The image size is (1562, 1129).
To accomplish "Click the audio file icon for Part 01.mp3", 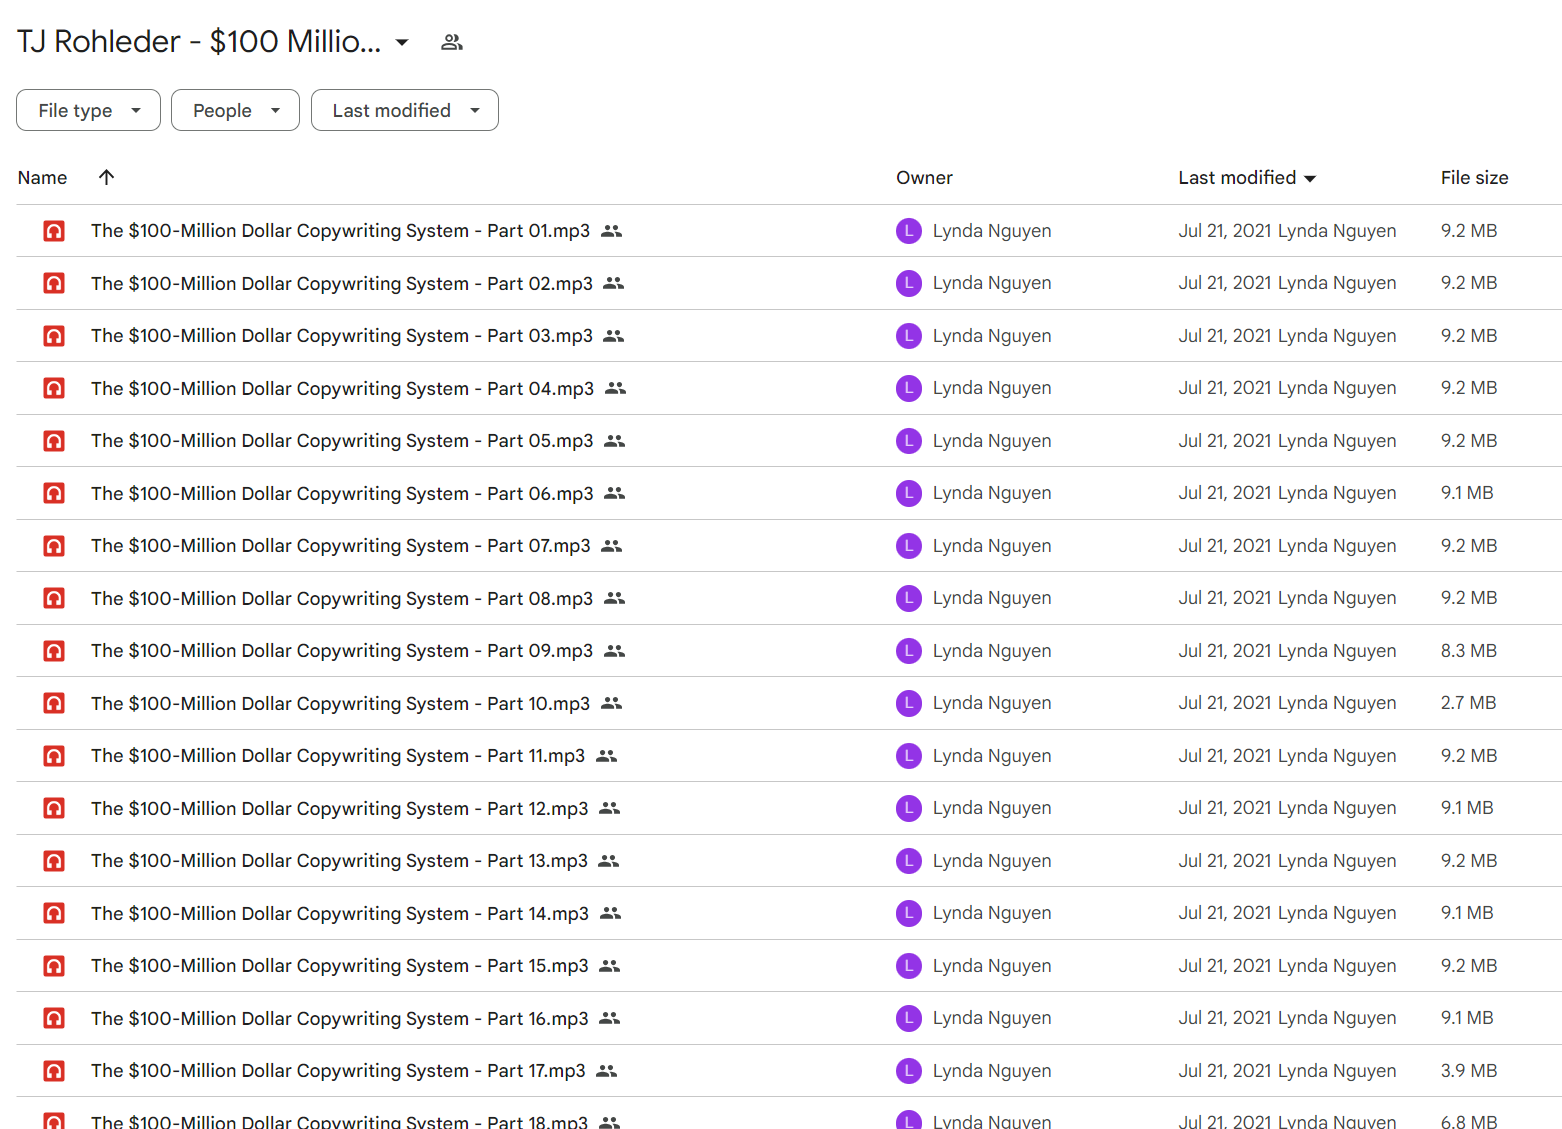I will [x=54, y=231].
